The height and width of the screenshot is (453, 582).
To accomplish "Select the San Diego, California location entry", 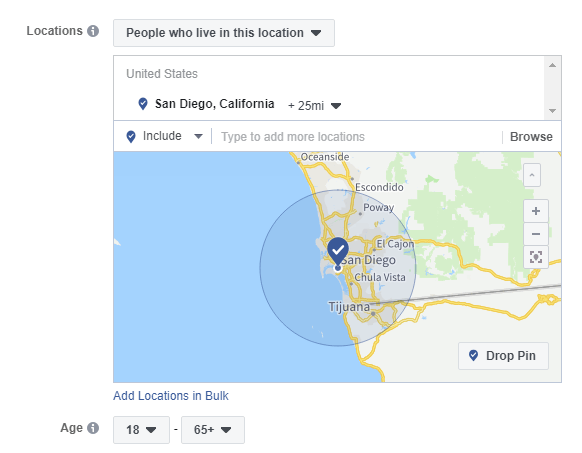I will pos(215,104).
